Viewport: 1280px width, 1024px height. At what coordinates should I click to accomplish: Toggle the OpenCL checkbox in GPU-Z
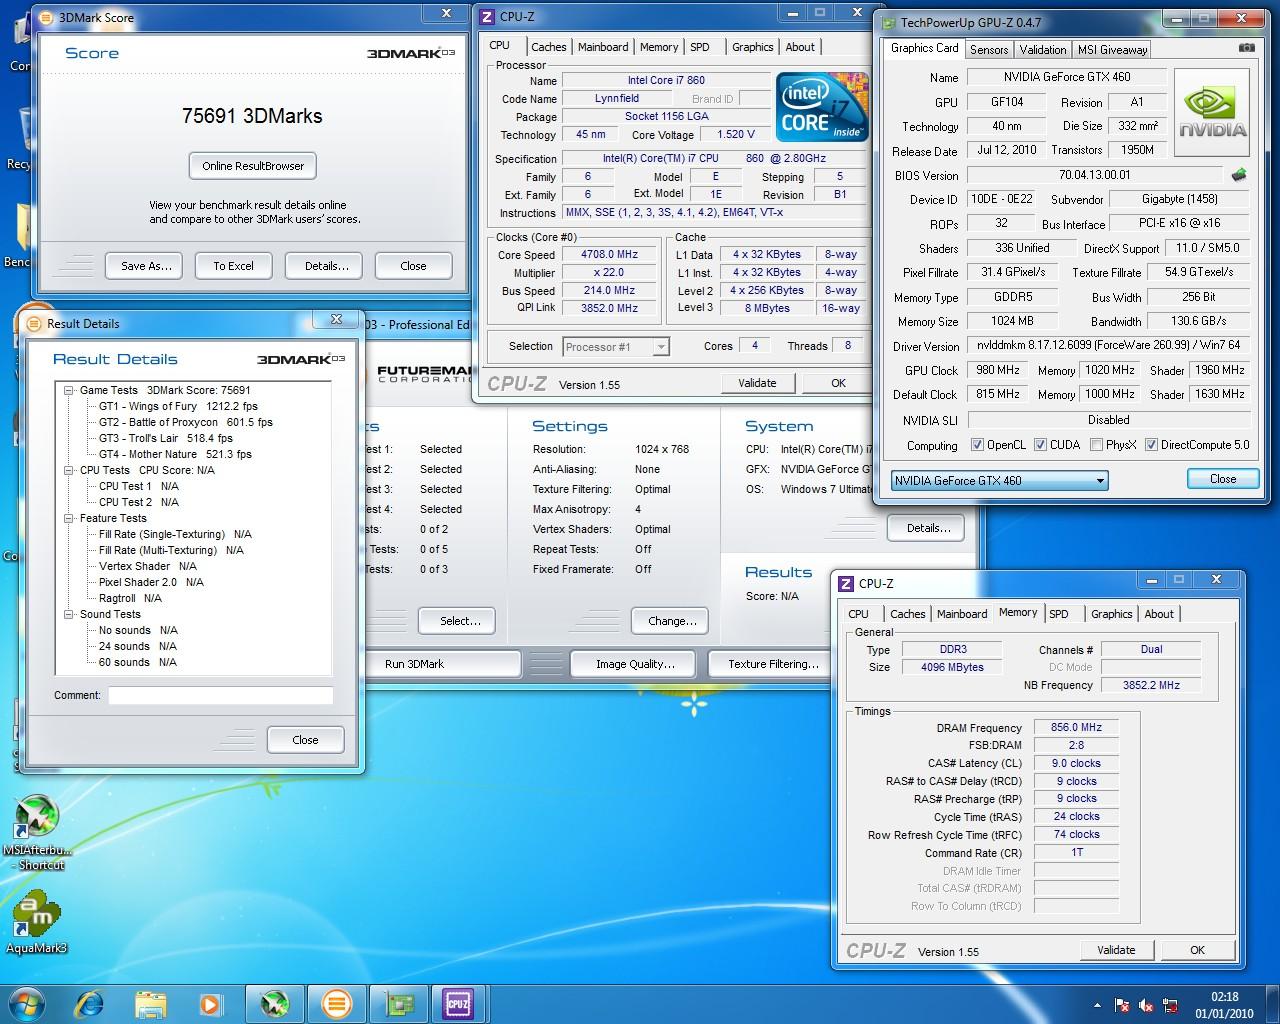click(x=977, y=445)
